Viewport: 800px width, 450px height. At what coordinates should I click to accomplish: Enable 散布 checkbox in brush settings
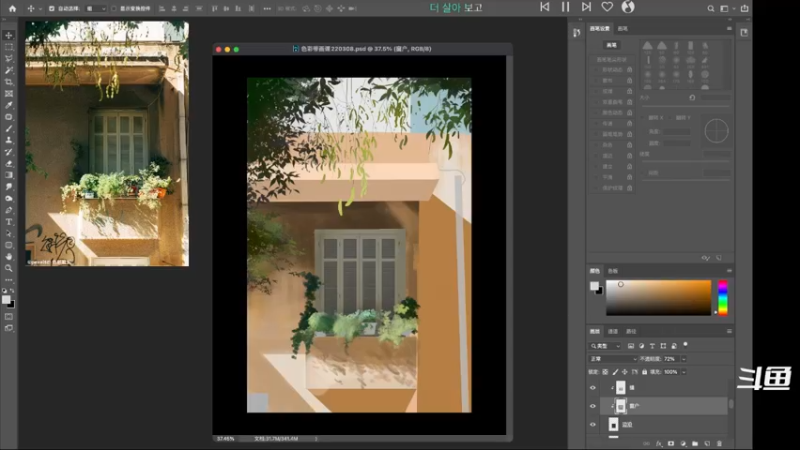click(x=595, y=81)
